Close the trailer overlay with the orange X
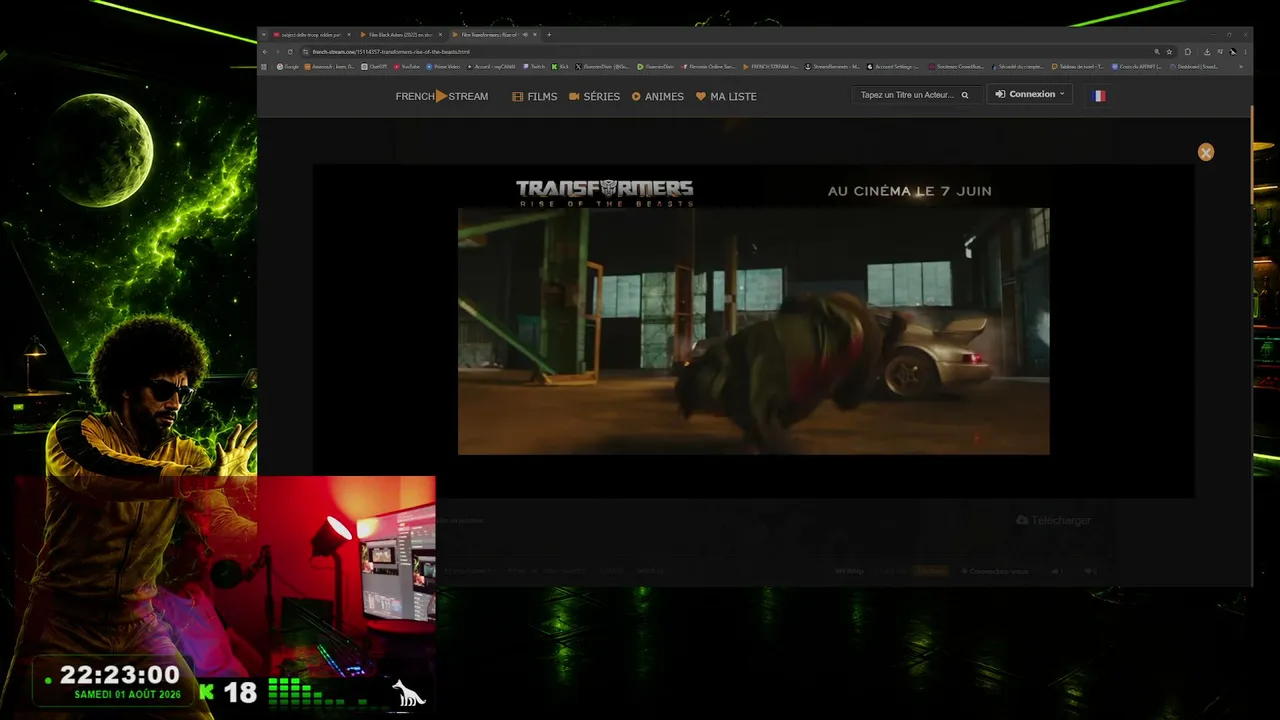This screenshot has width=1280, height=720. pos(1206,152)
